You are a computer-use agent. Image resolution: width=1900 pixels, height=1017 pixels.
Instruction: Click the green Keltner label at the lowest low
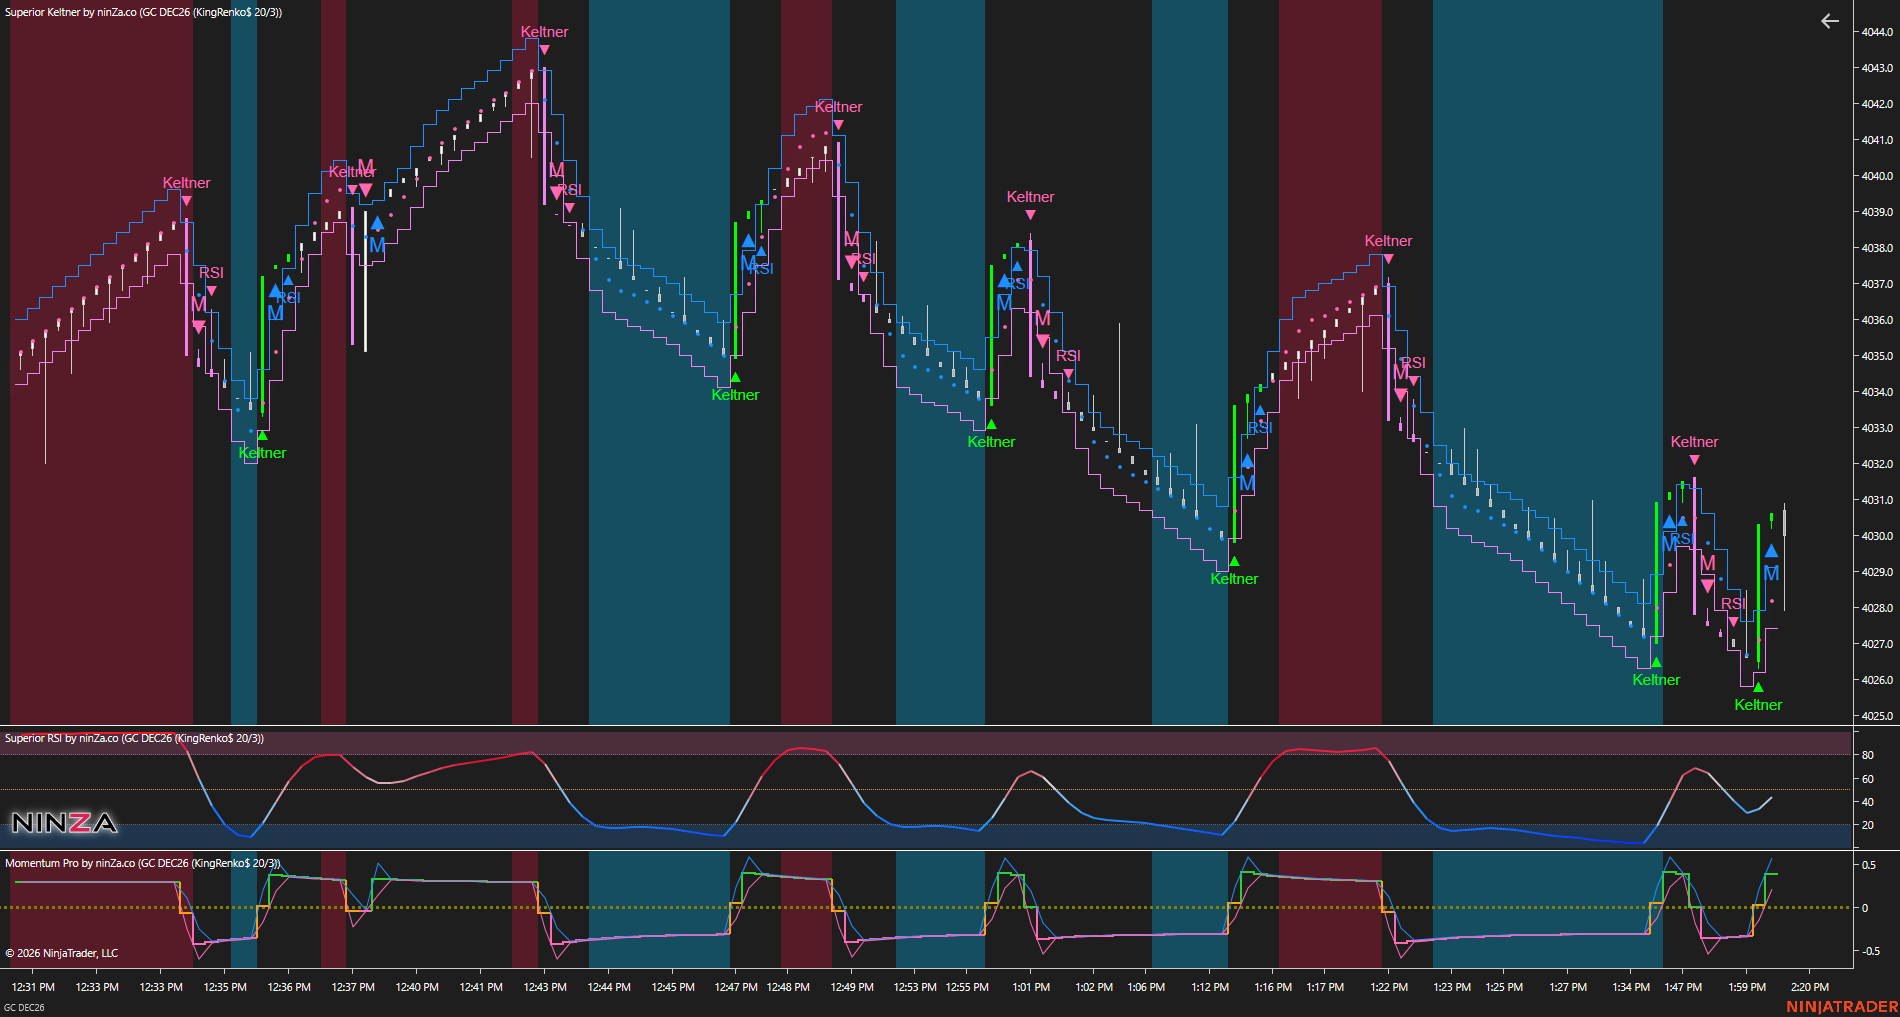(1758, 705)
